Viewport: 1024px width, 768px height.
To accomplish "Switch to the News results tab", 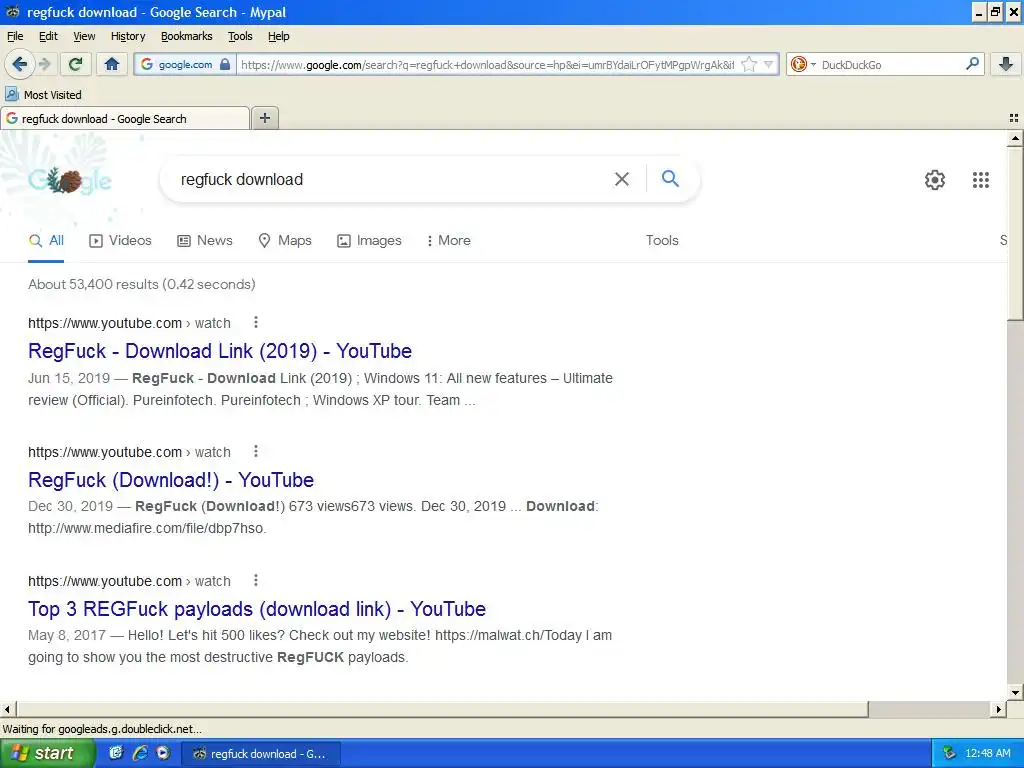I will tap(205, 240).
